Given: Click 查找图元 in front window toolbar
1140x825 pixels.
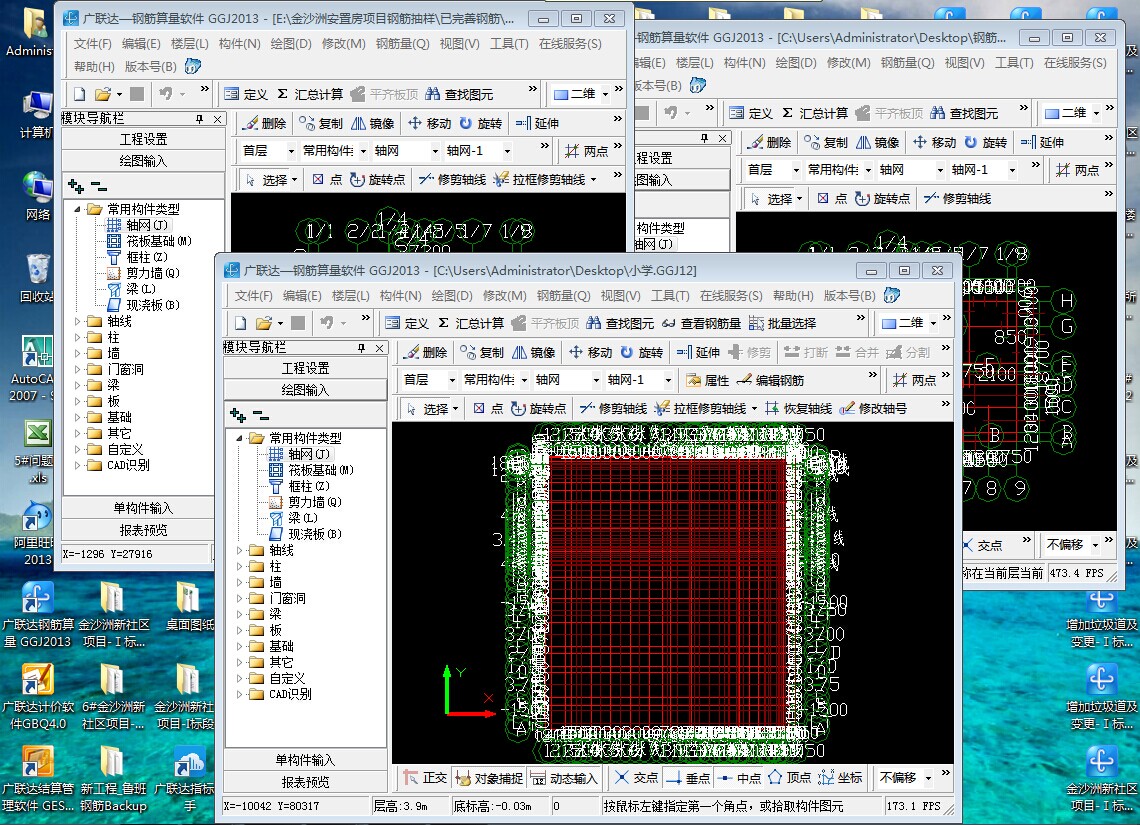Looking at the screenshot, I should point(619,323).
